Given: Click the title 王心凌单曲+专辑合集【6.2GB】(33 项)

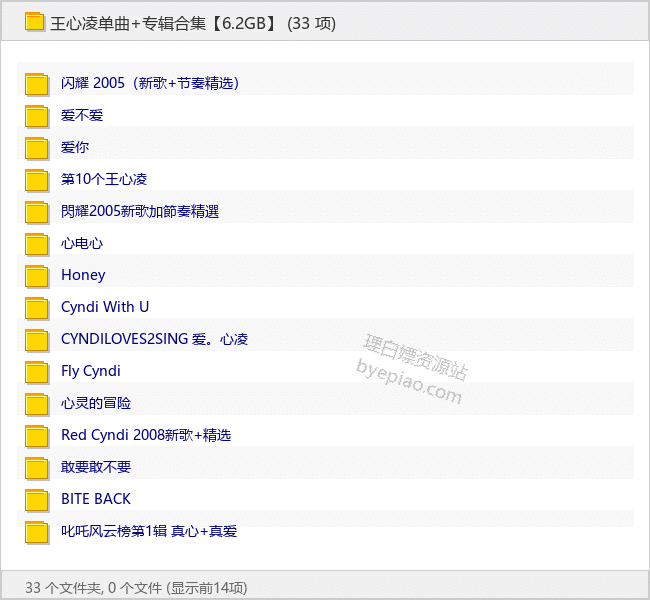Looking at the screenshot, I should pyautogui.click(x=193, y=23).
